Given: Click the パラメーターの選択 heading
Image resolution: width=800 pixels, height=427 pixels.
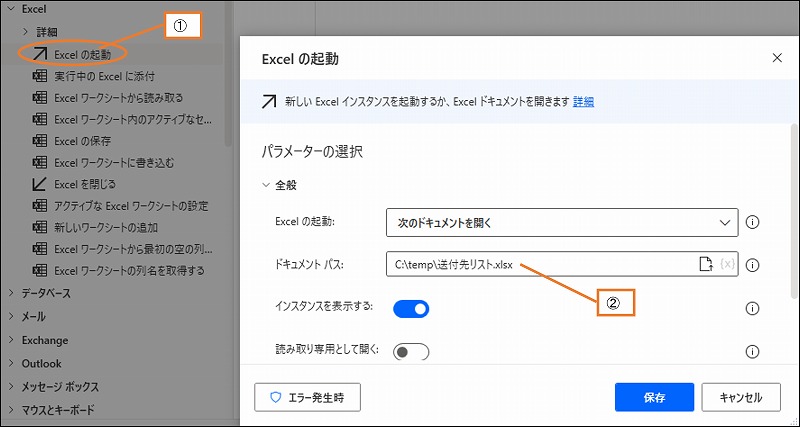Looking at the screenshot, I should pos(312,152).
